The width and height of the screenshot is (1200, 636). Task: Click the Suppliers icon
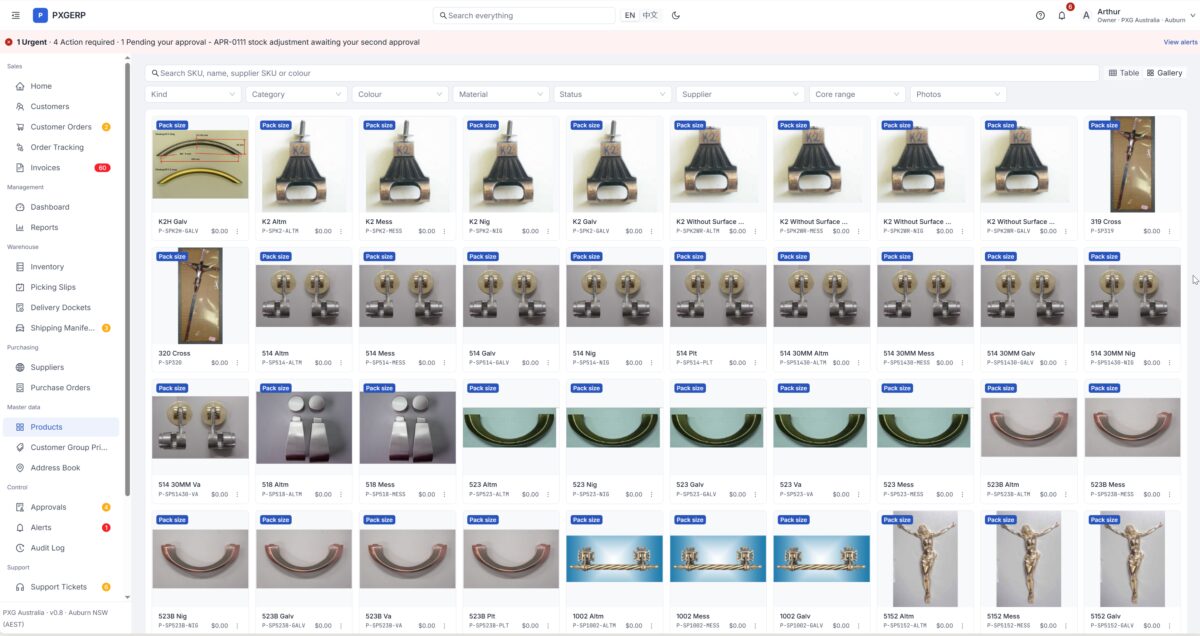point(20,367)
